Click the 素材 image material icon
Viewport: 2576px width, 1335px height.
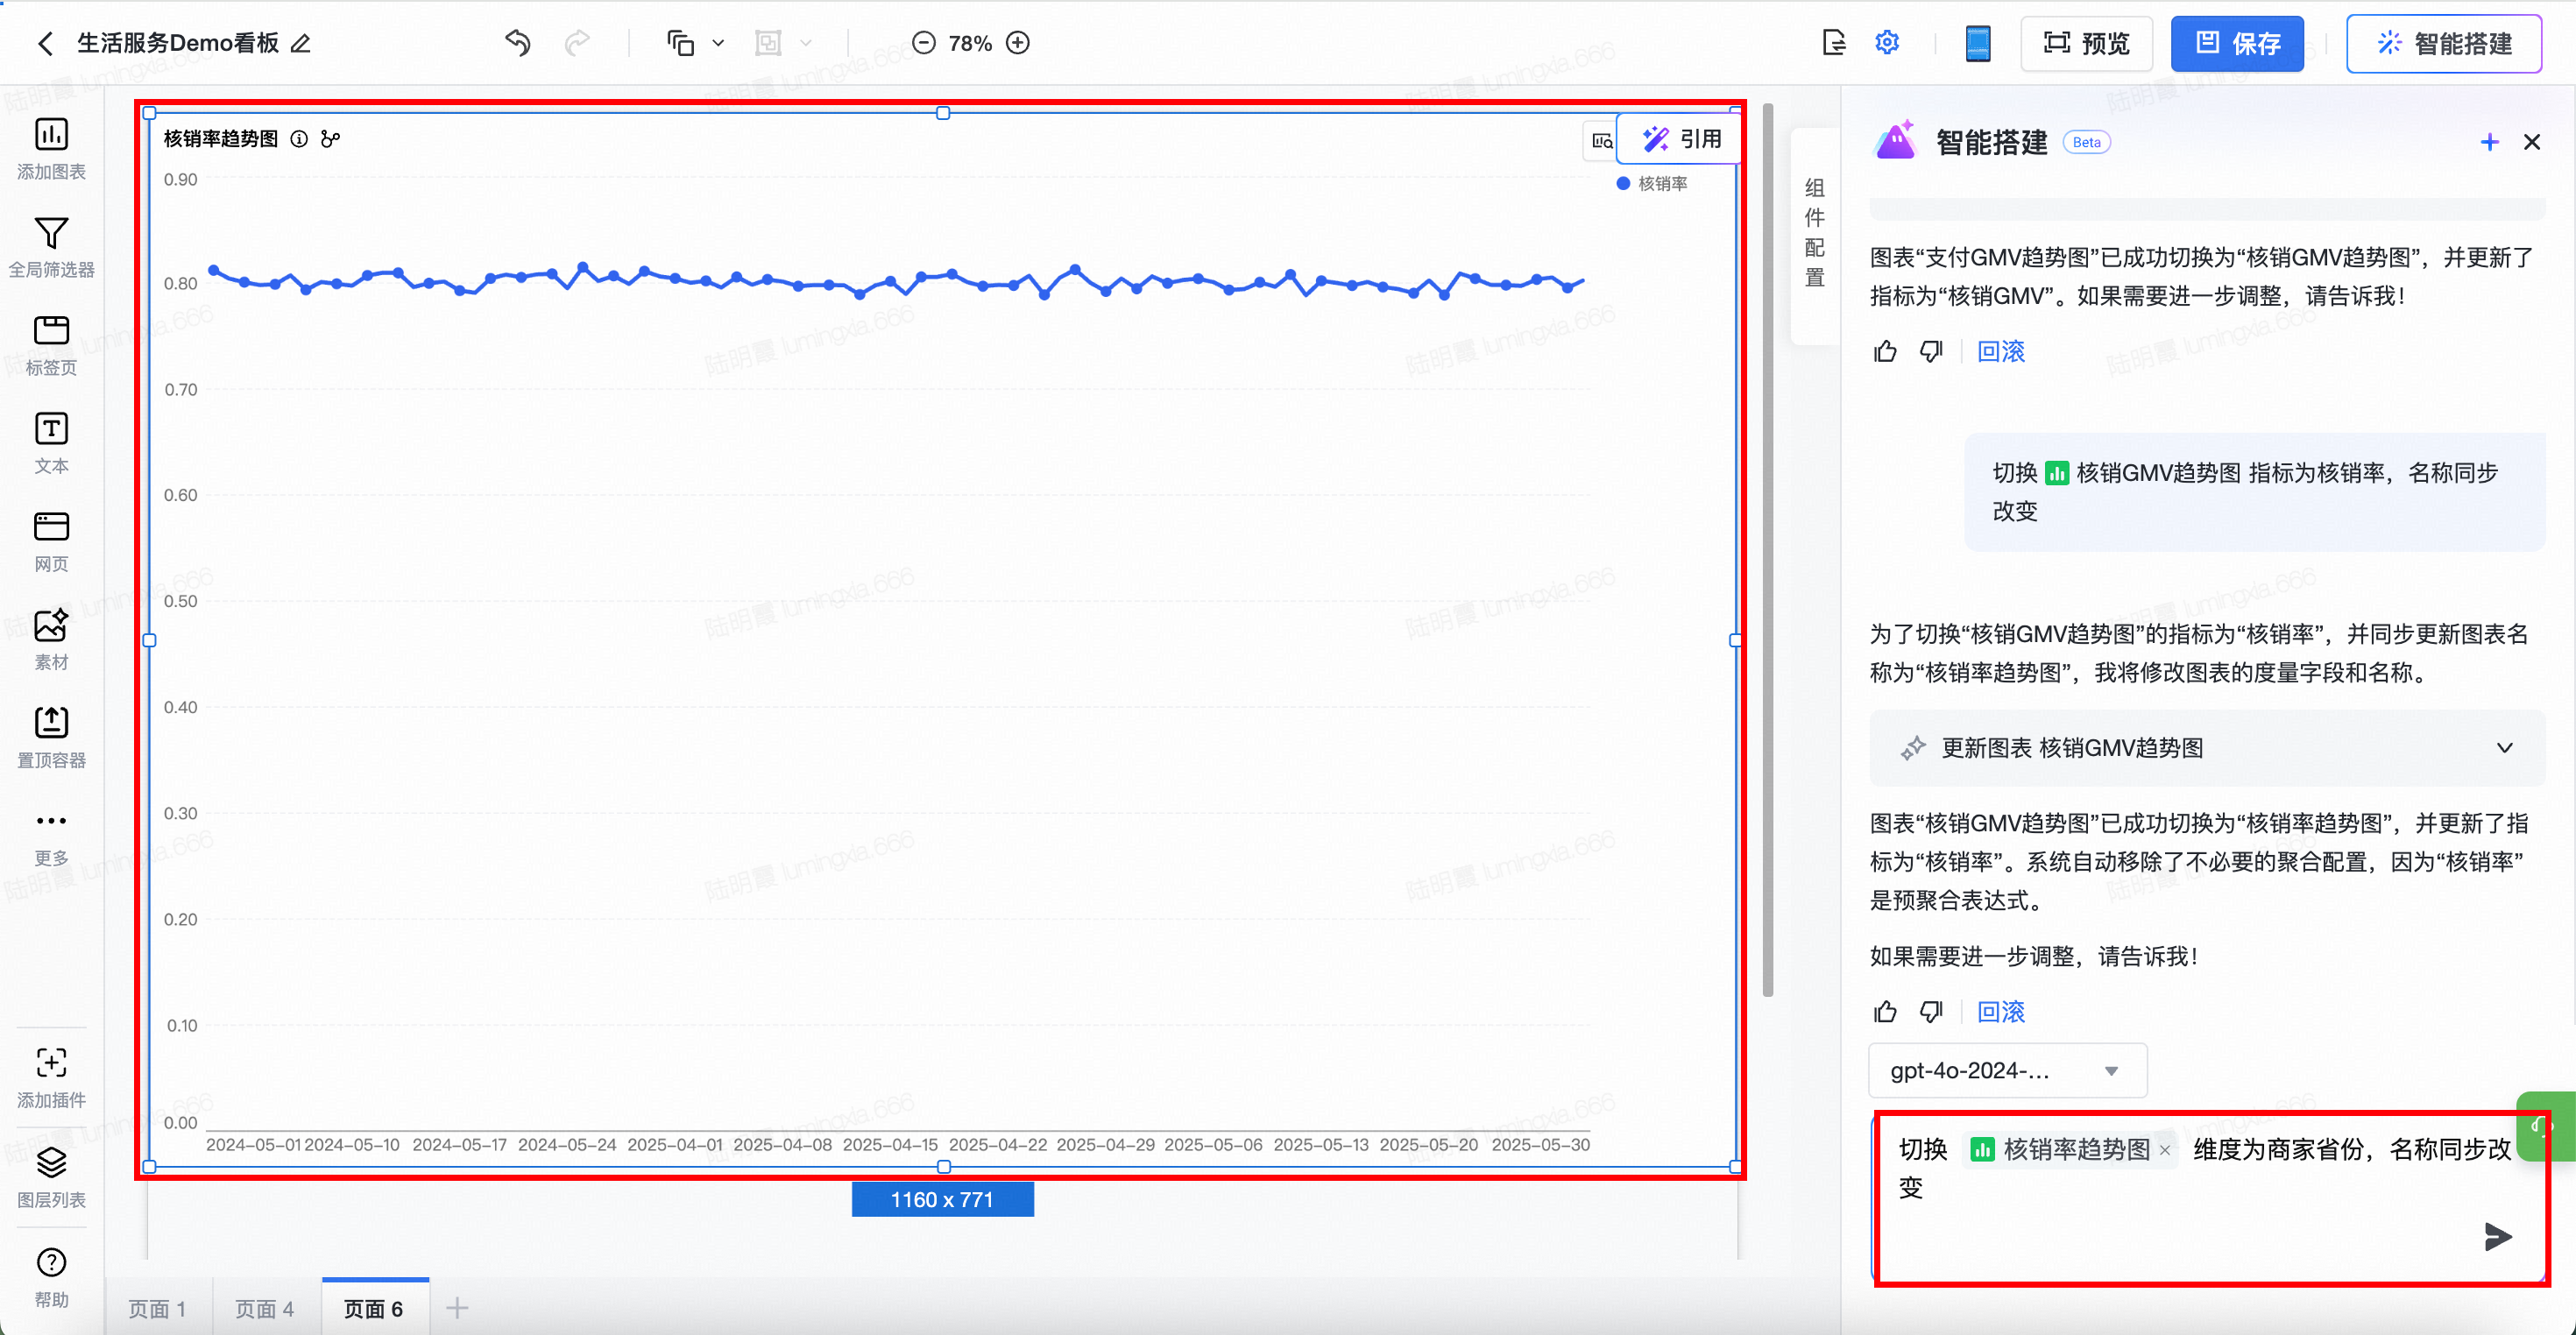pyautogui.click(x=51, y=626)
